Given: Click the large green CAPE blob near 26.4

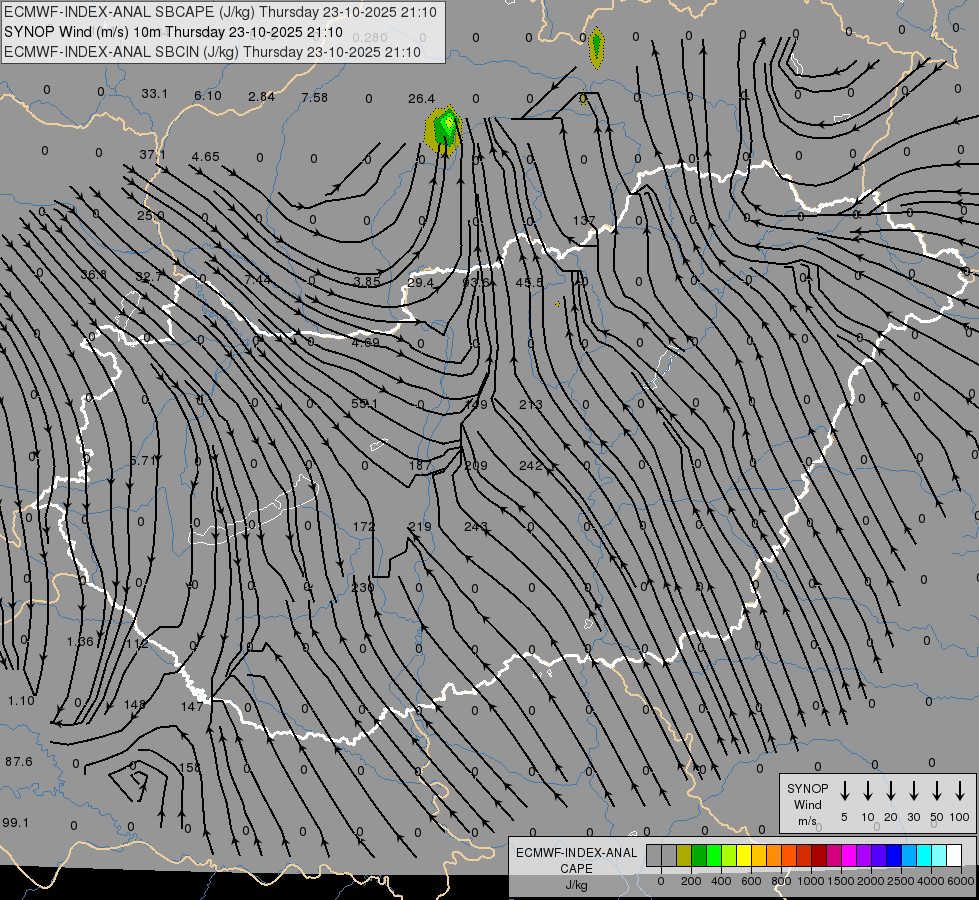Looking at the screenshot, I should [x=445, y=130].
